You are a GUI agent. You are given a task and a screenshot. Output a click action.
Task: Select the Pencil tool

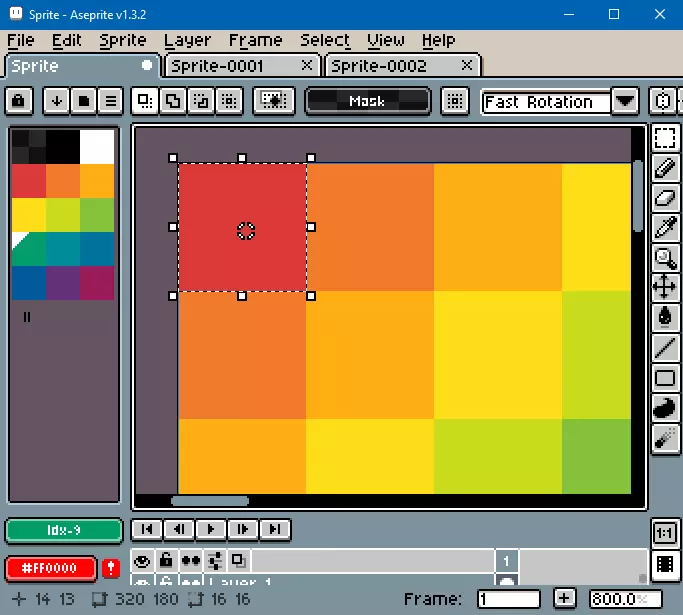pyautogui.click(x=665, y=168)
